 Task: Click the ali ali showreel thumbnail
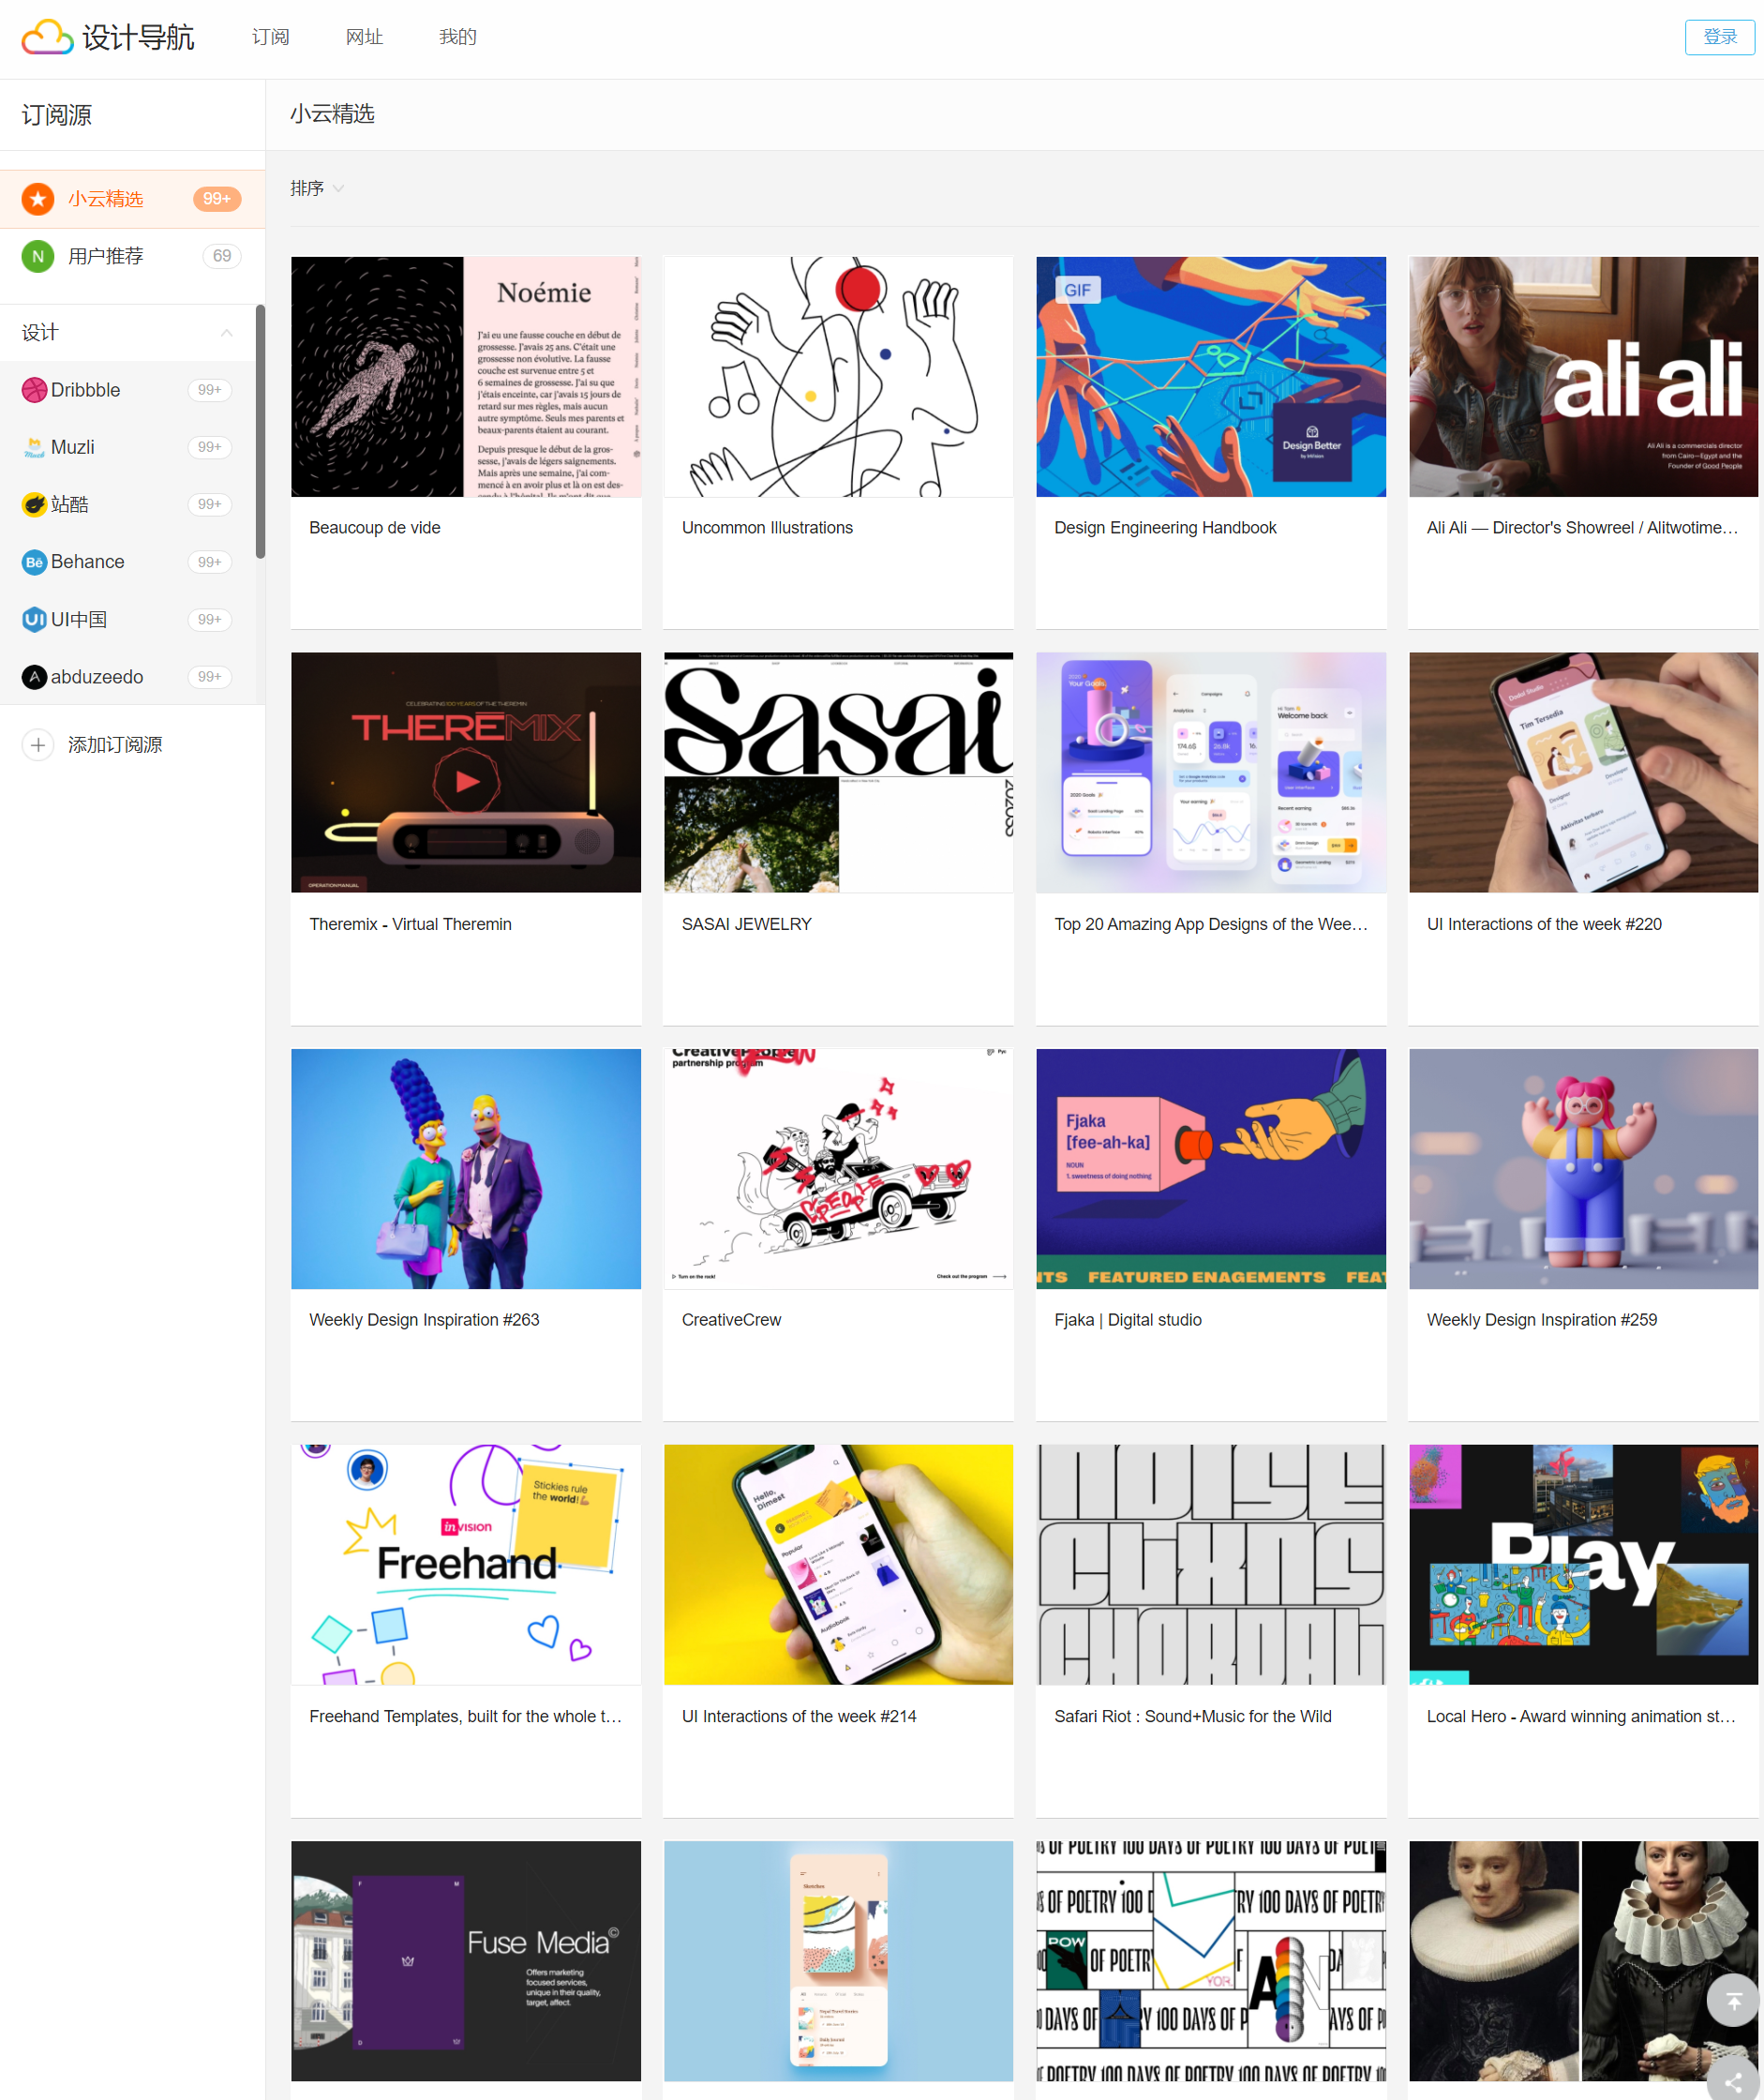[x=1583, y=377]
